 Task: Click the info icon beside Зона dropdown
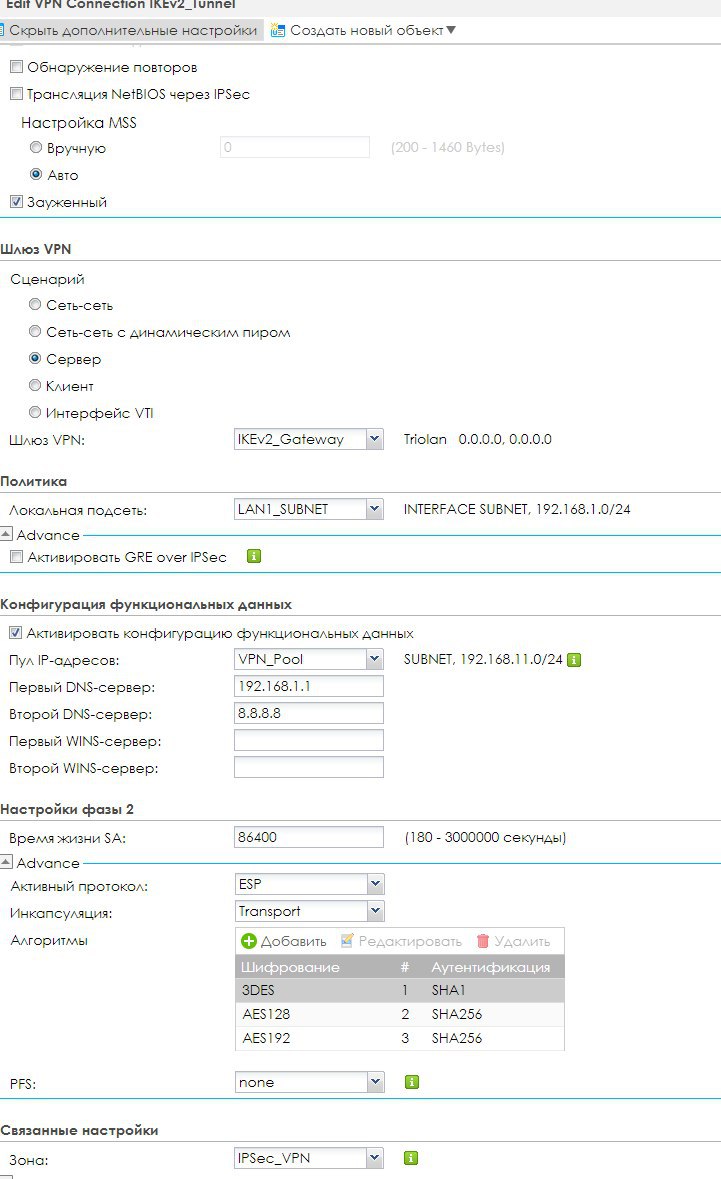click(x=410, y=1158)
